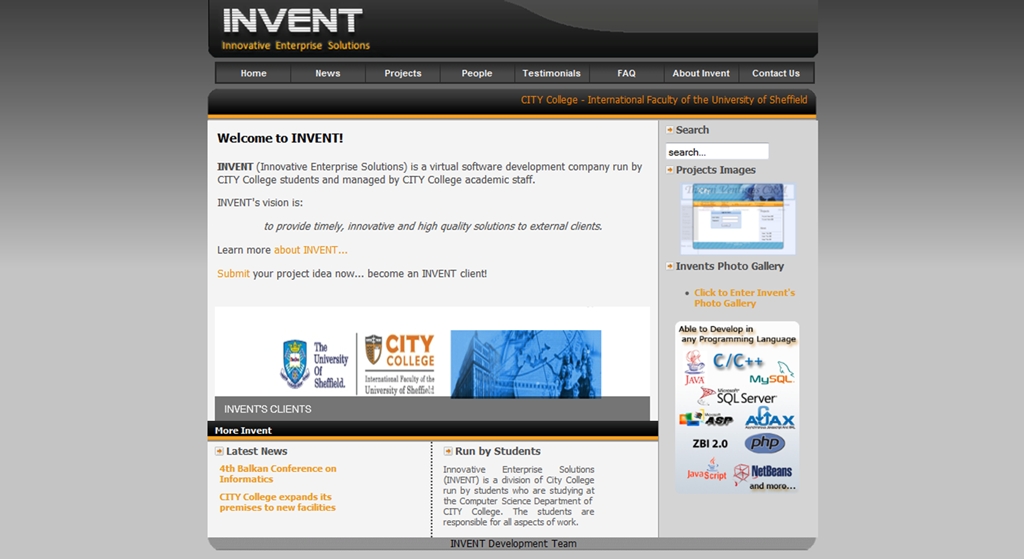The width and height of the screenshot is (1024, 559).
Task: Click the arrow icon beside Invents Photo Gallery
Action: click(x=670, y=266)
